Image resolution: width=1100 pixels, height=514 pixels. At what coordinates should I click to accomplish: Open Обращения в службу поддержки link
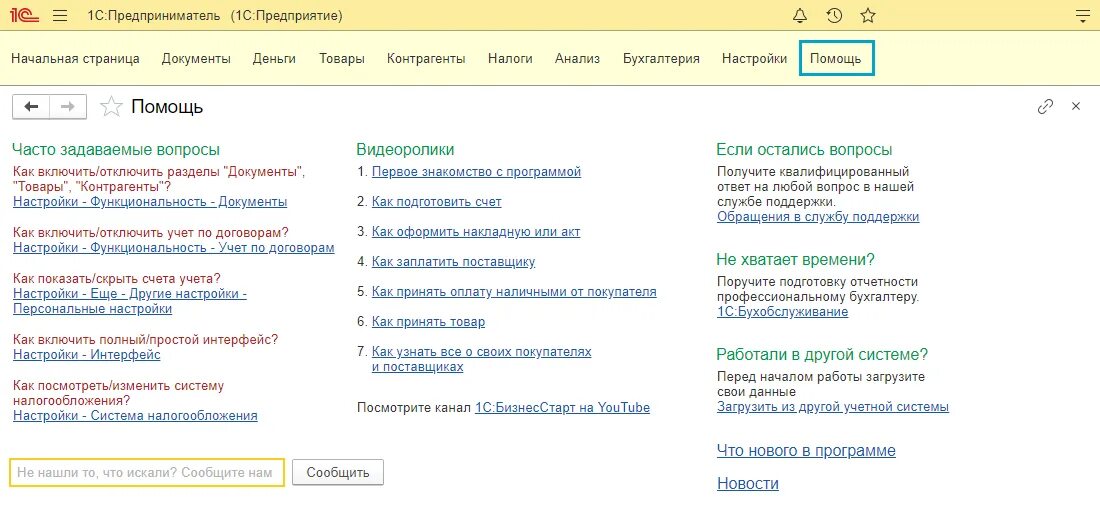click(x=818, y=217)
